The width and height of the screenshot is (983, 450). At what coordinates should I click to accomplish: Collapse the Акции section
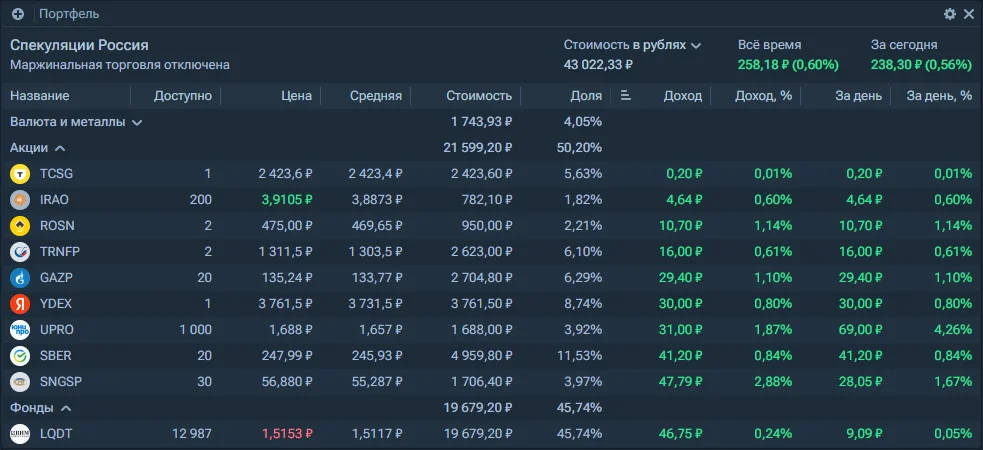pyautogui.click(x=38, y=148)
